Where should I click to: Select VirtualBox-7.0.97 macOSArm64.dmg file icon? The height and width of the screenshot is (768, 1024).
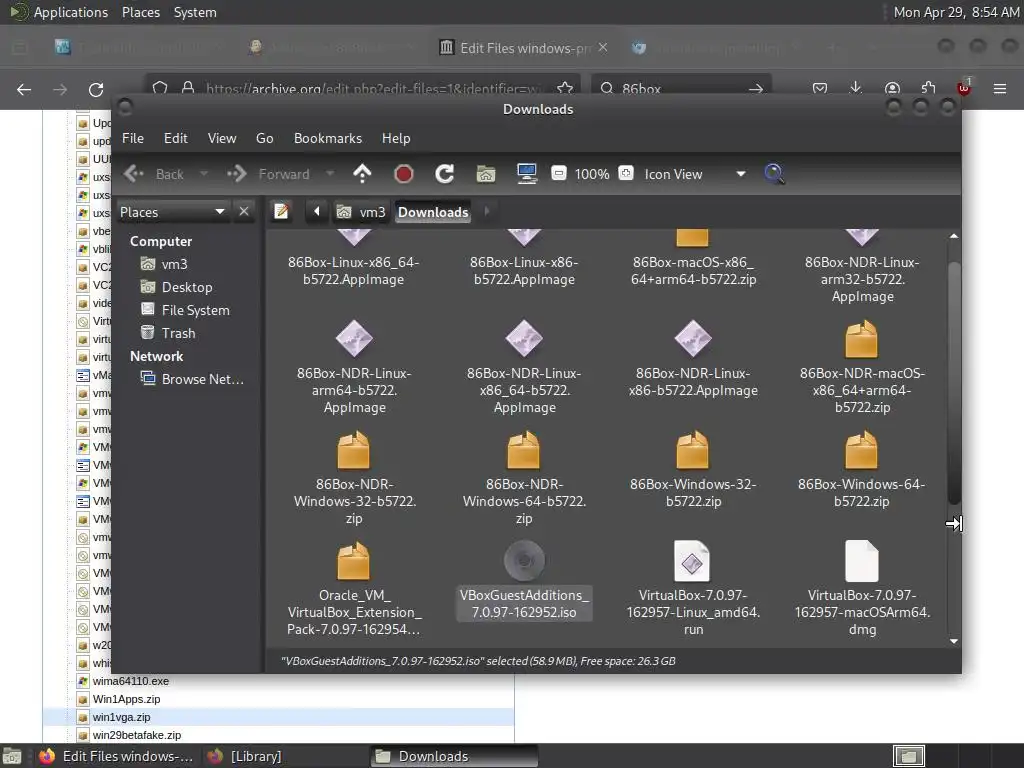(x=862, y=560)
